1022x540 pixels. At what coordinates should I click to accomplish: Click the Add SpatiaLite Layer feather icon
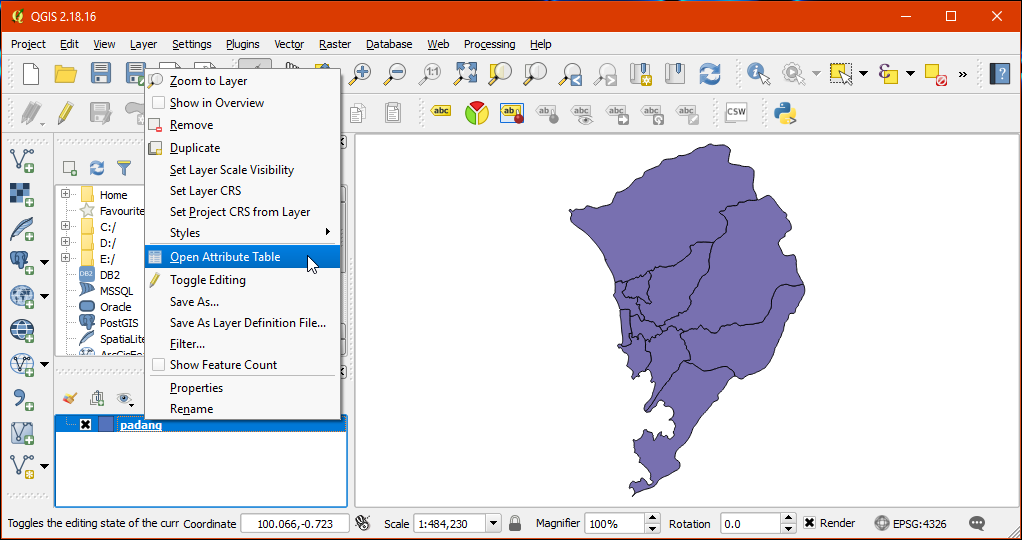click(x=22, y=230)
